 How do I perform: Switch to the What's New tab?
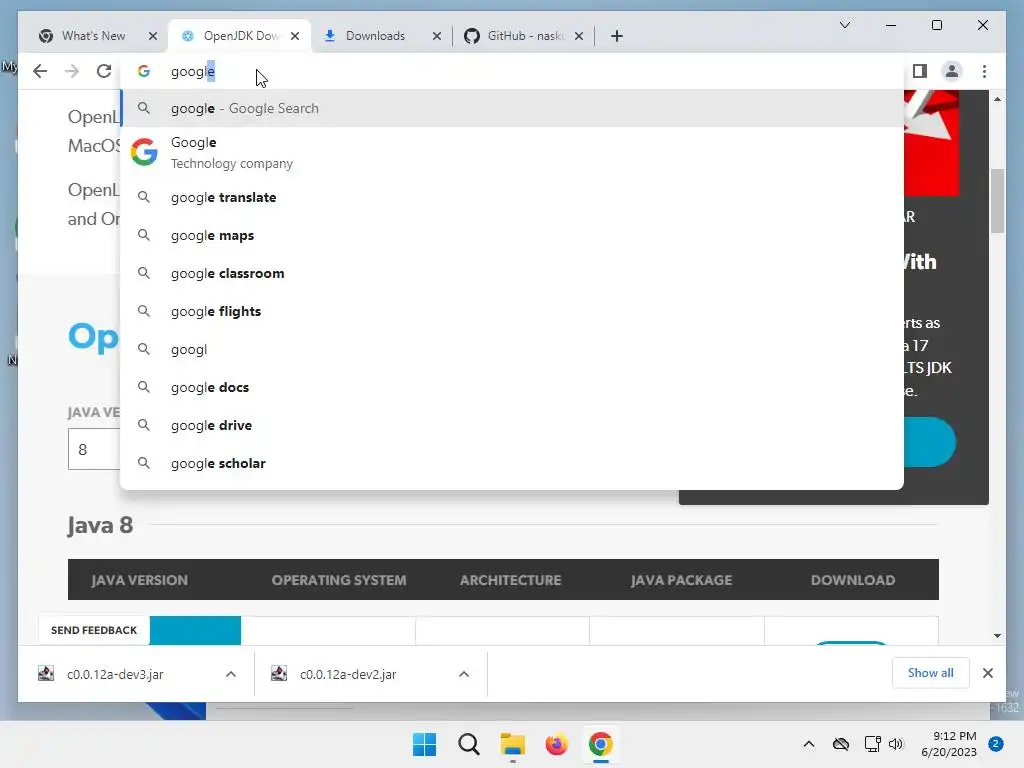(93, 36)
